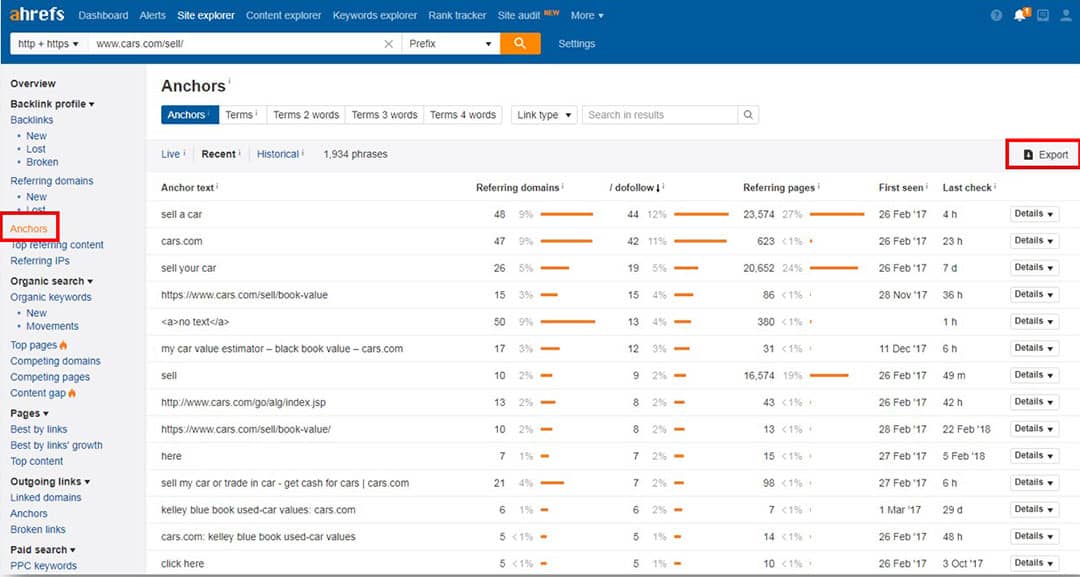
Task: Open the http + https protocol dropdown
Action: [48, 44]
